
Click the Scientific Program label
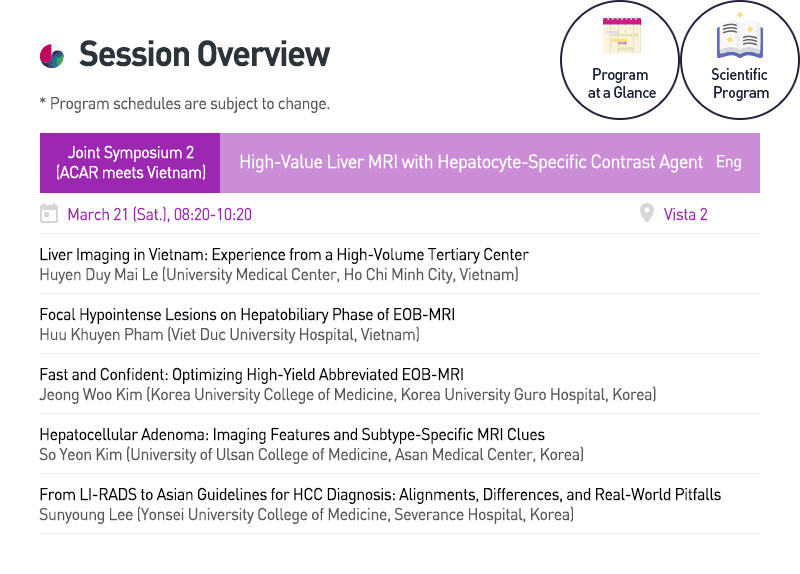point(740,84)
